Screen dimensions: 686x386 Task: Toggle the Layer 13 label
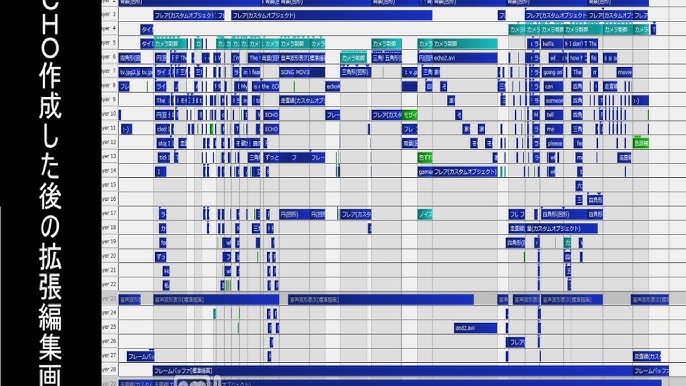tap(109, 157)
